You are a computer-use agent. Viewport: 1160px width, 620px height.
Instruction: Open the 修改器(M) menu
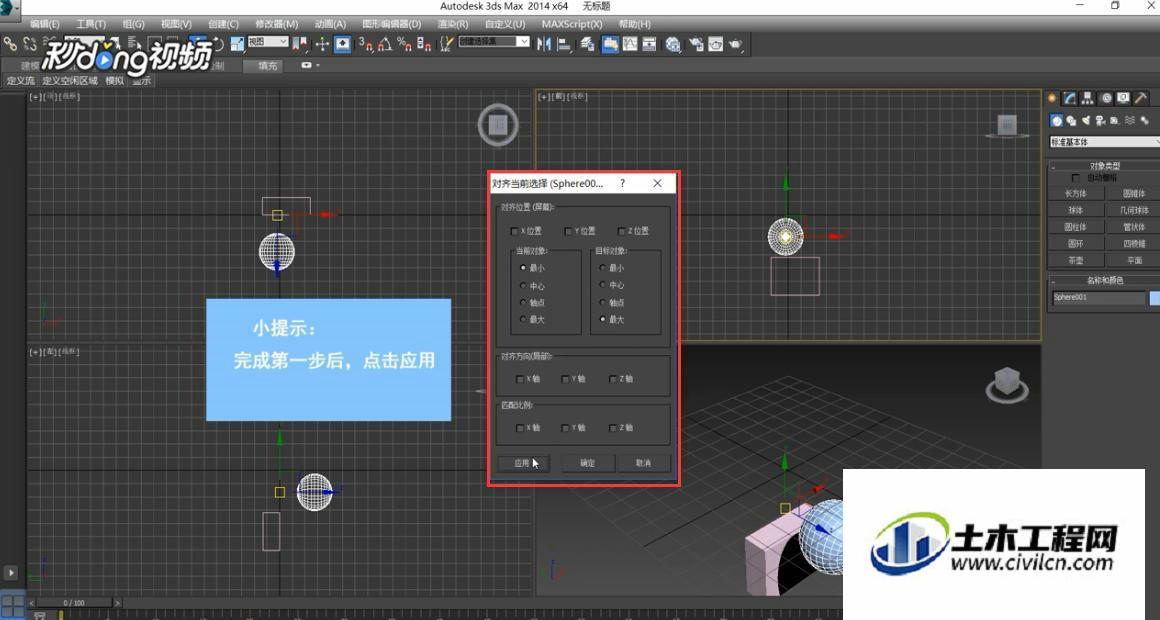(277, 24)
